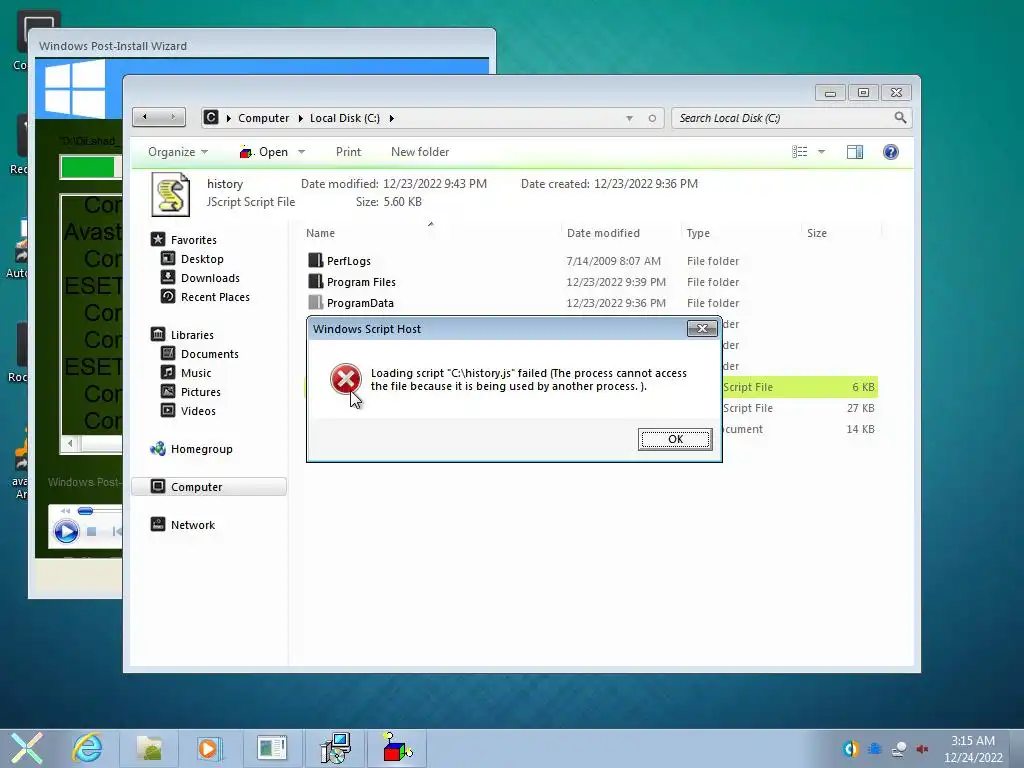Viewport: 1024px width, 768px height.
Task: Click the blue Help icon
Action: 891,152
